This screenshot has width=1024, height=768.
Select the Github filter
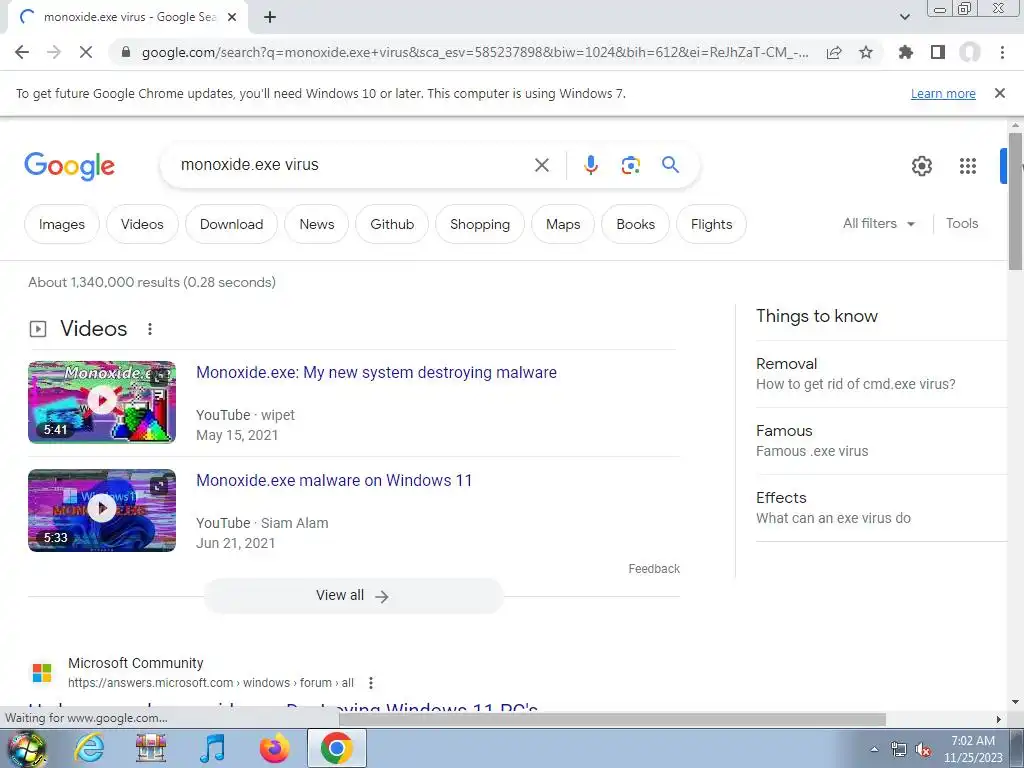coord(392,224)
